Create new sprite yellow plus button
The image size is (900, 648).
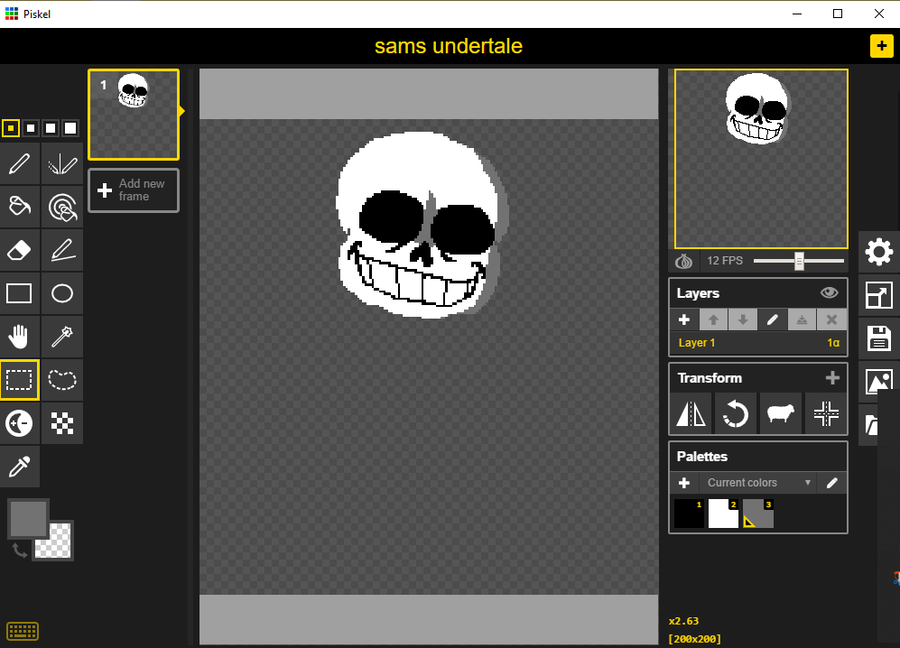click(x=882, y=46)
